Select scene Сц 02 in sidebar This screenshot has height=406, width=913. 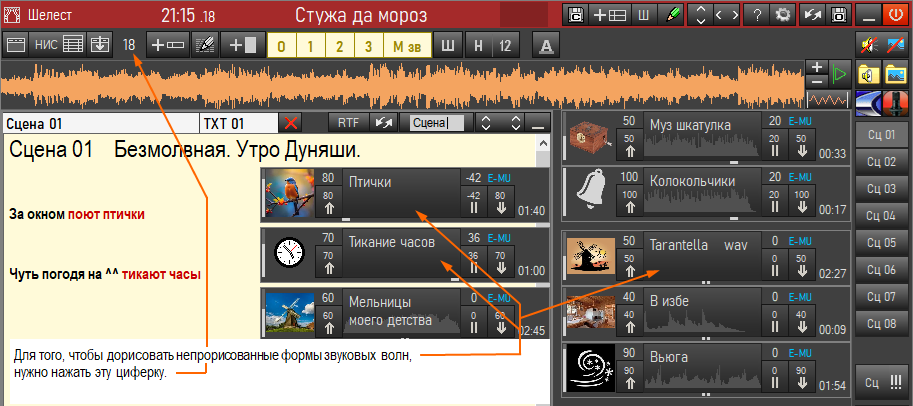(881, 162)
